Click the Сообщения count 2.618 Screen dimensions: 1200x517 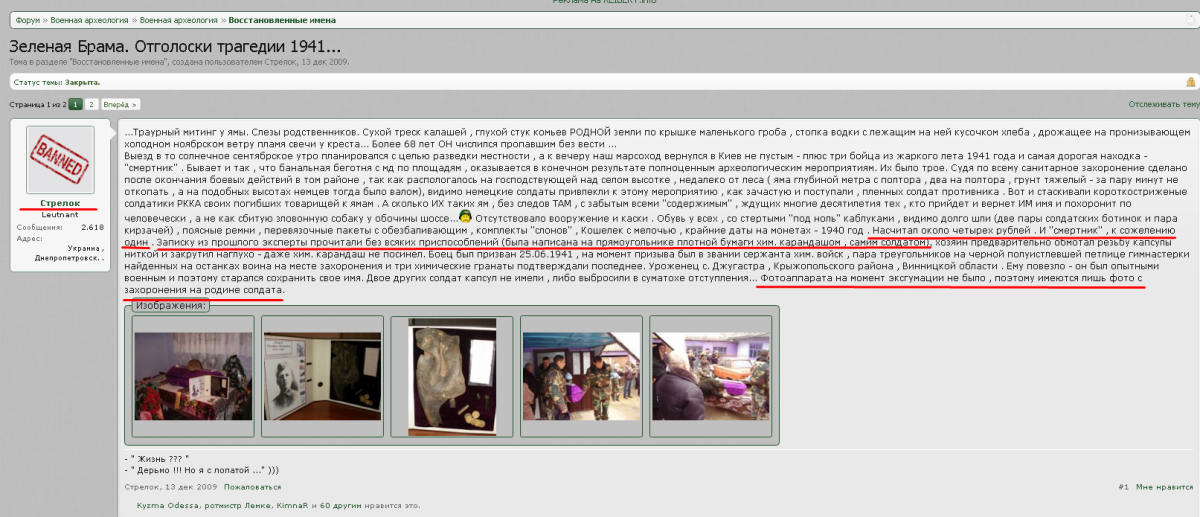(x=91, y=228)
